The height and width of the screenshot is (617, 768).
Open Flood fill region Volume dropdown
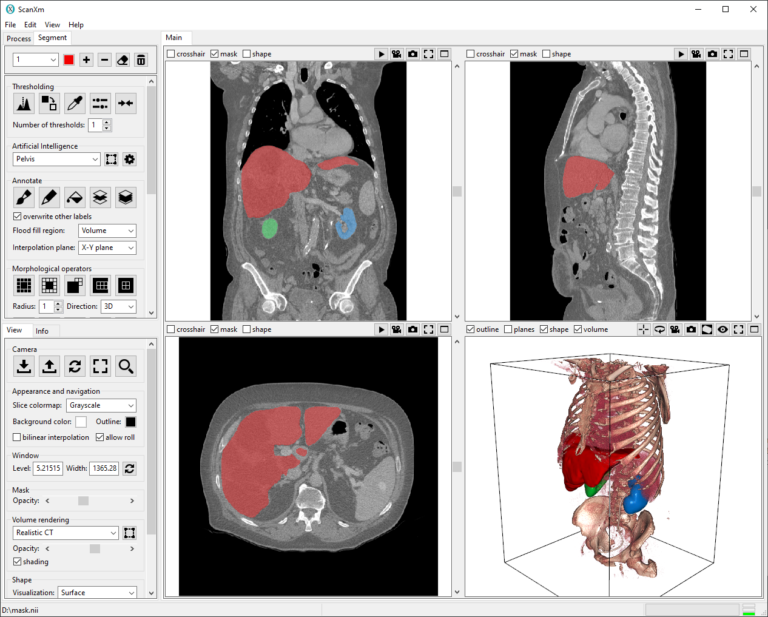(x=107, y=231)
